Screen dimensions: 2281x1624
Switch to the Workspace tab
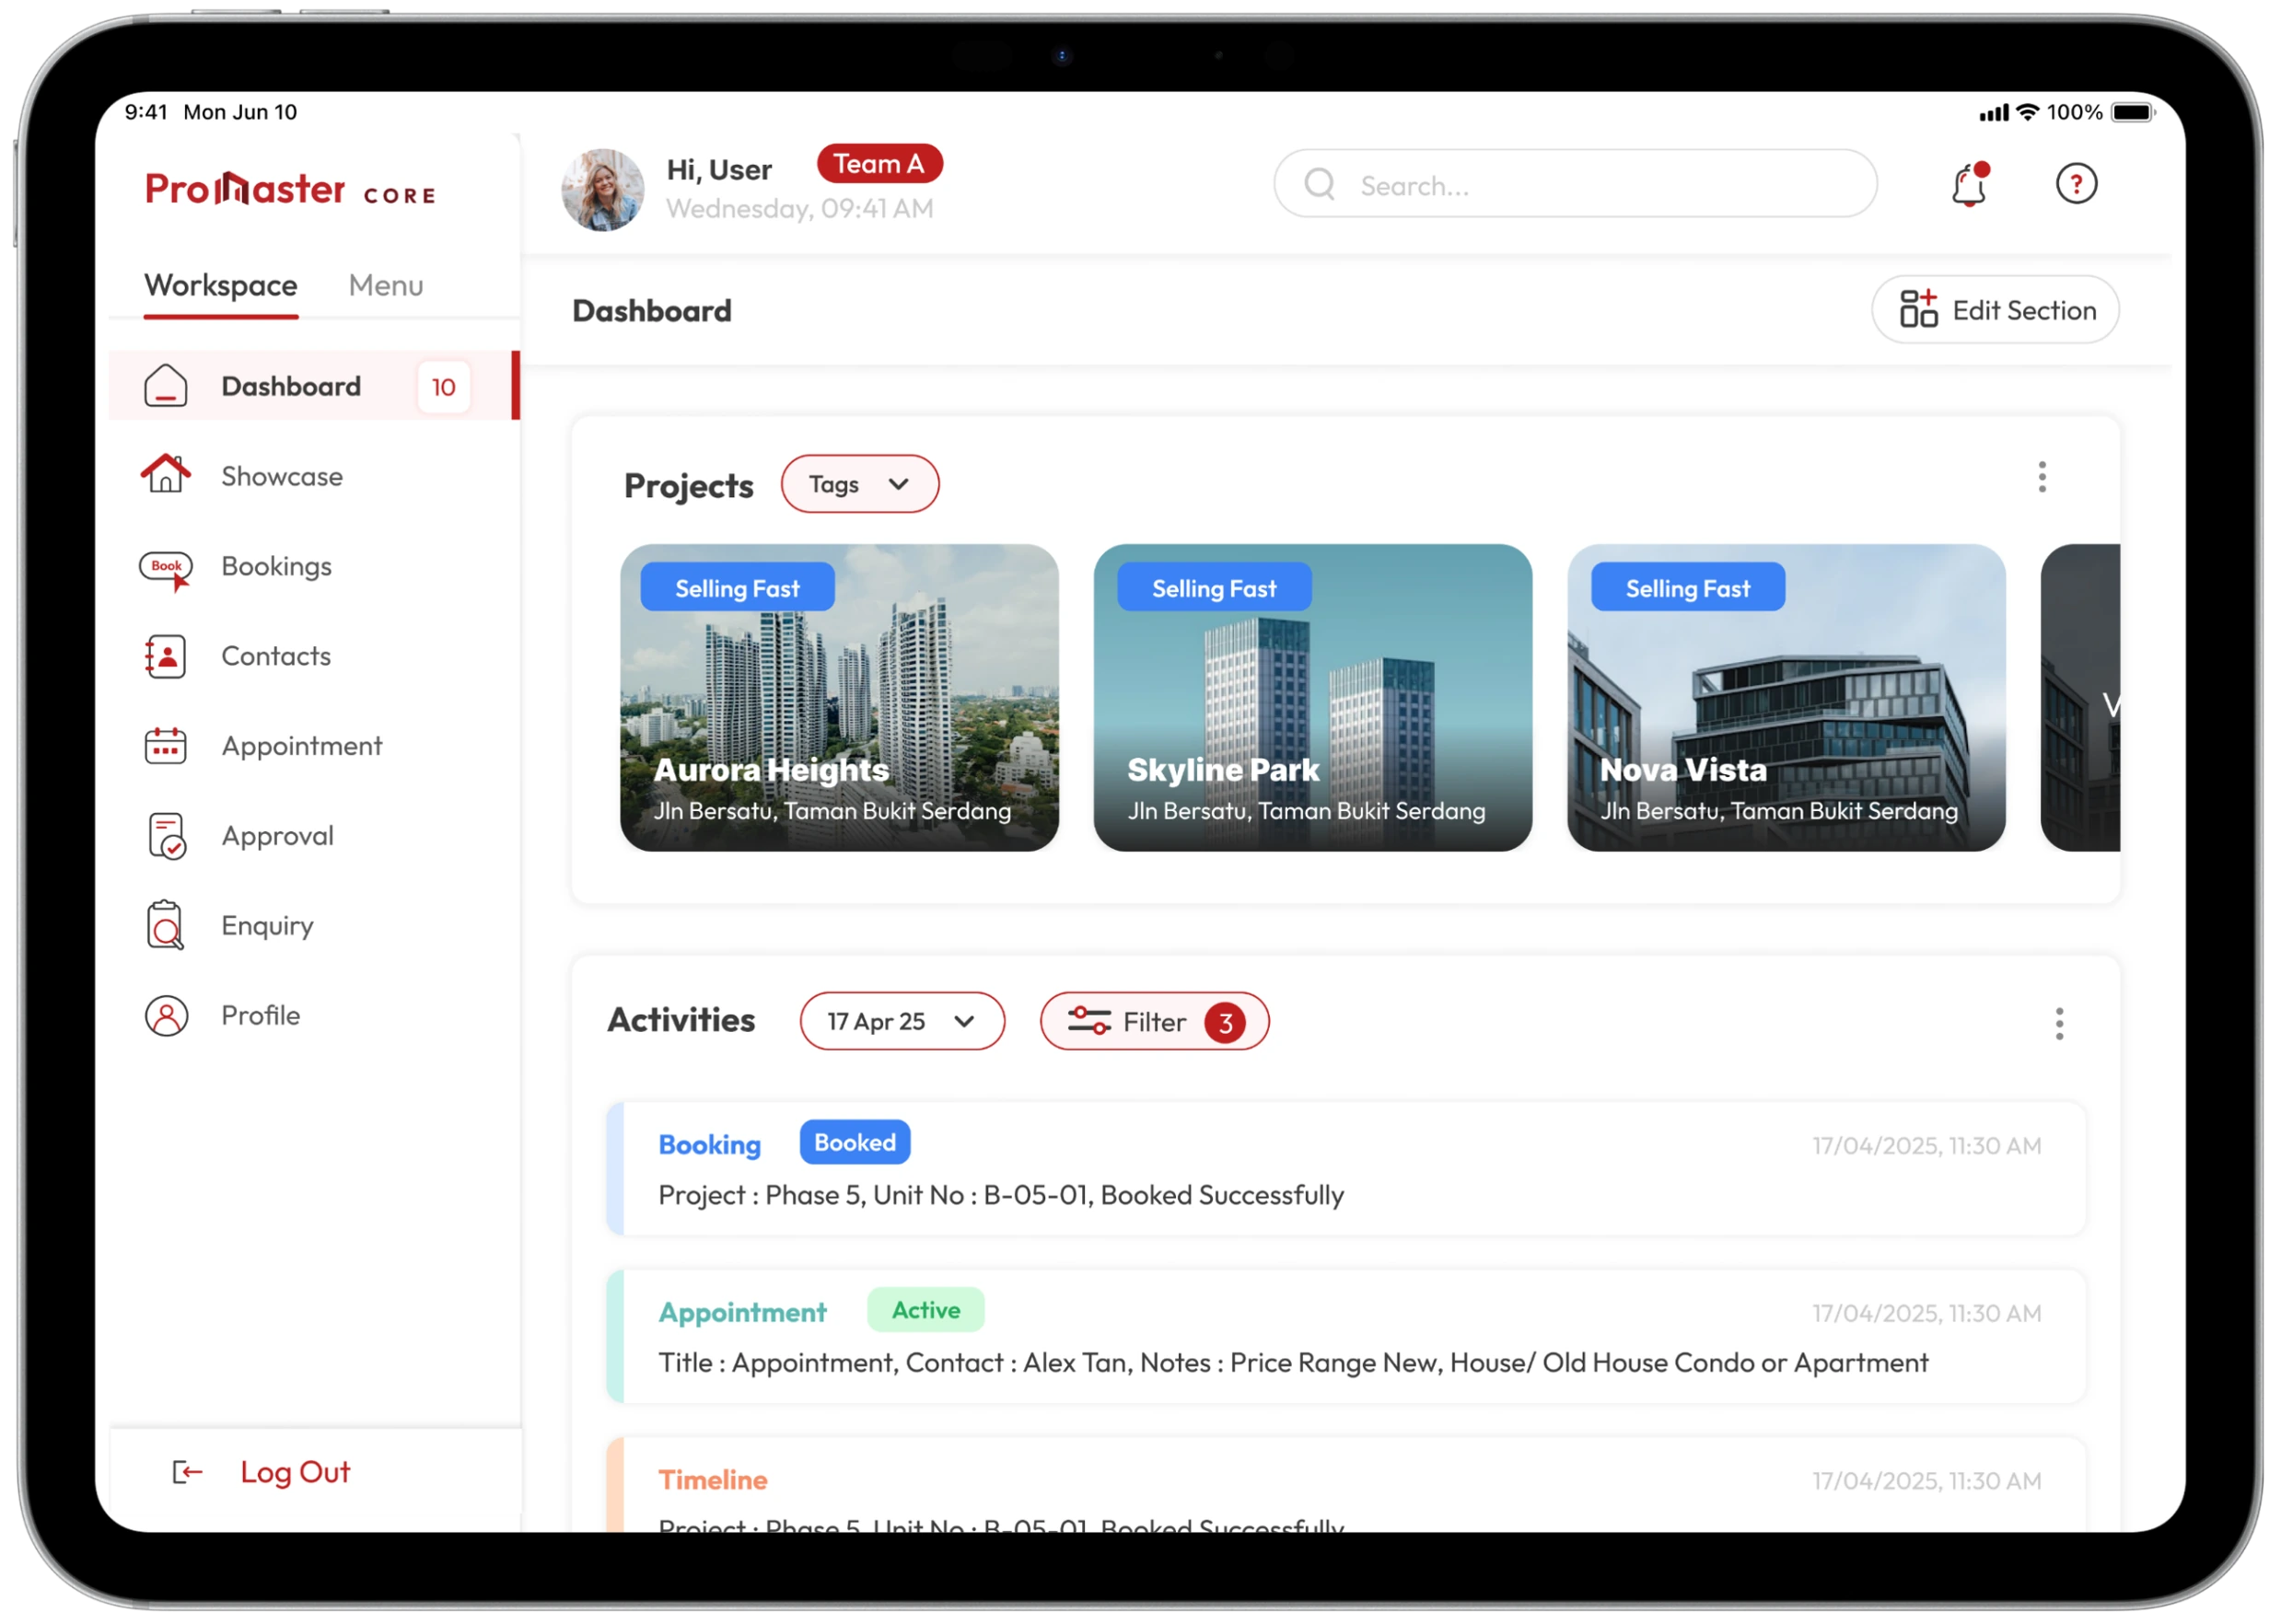(x=221, y=286)
